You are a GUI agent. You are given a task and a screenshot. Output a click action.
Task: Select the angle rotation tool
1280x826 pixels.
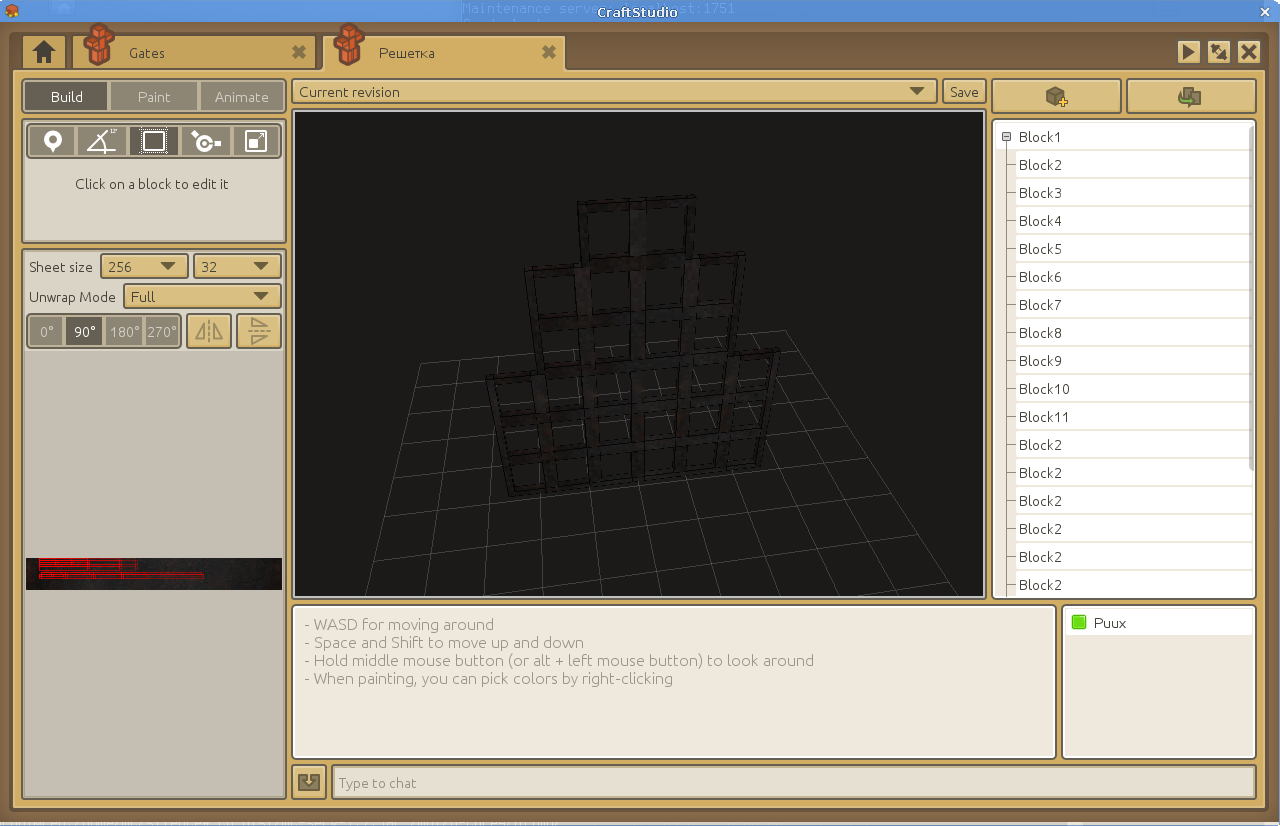102,142
